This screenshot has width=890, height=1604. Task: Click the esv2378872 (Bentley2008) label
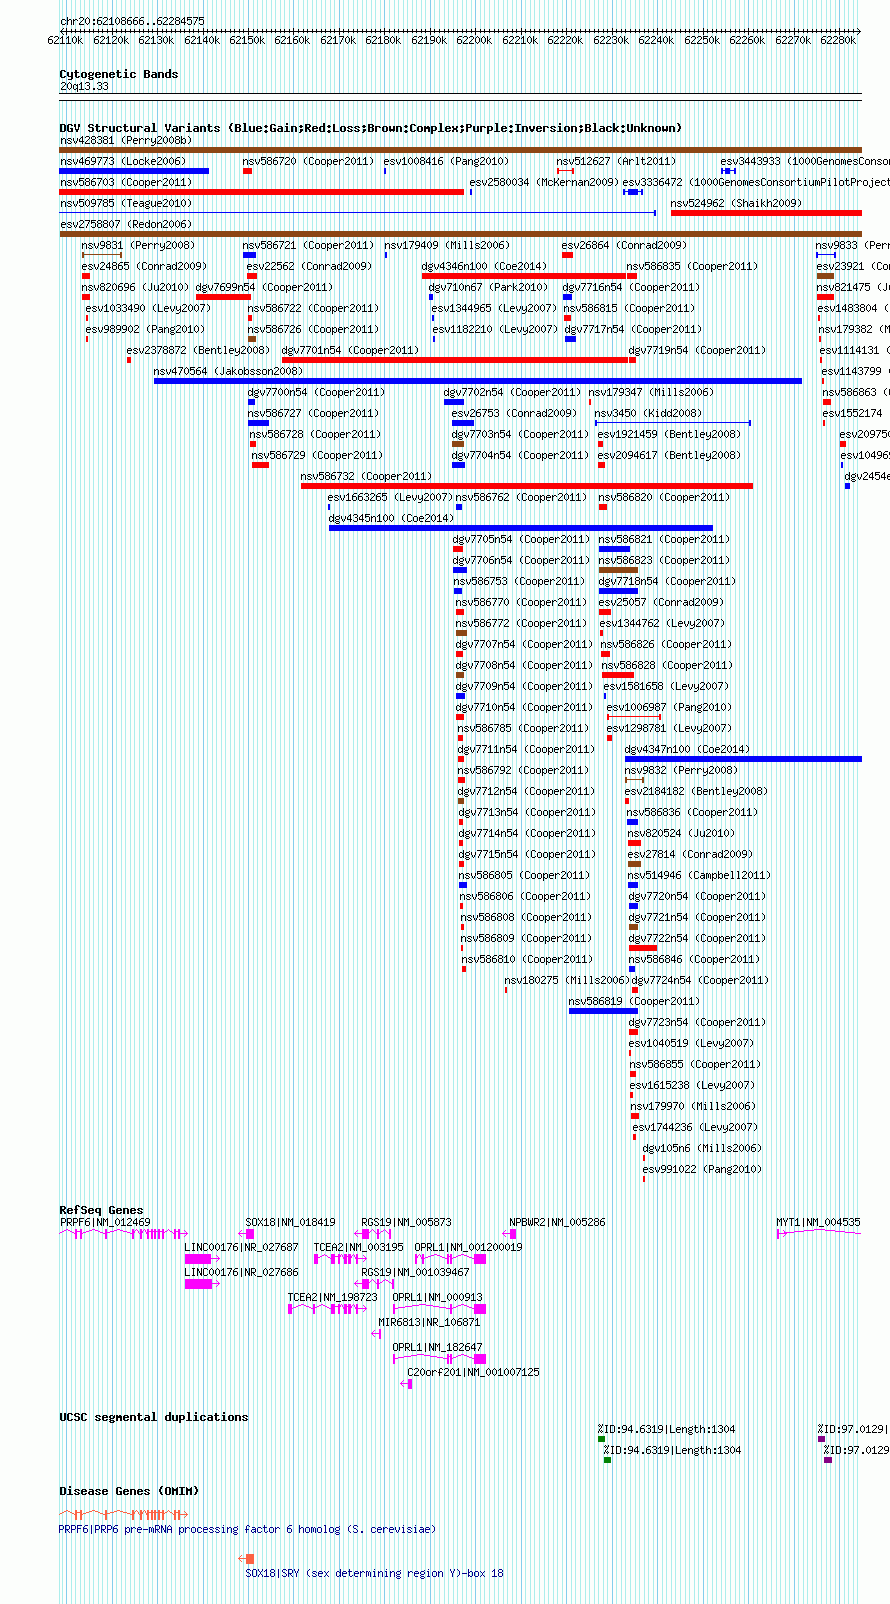198,350
